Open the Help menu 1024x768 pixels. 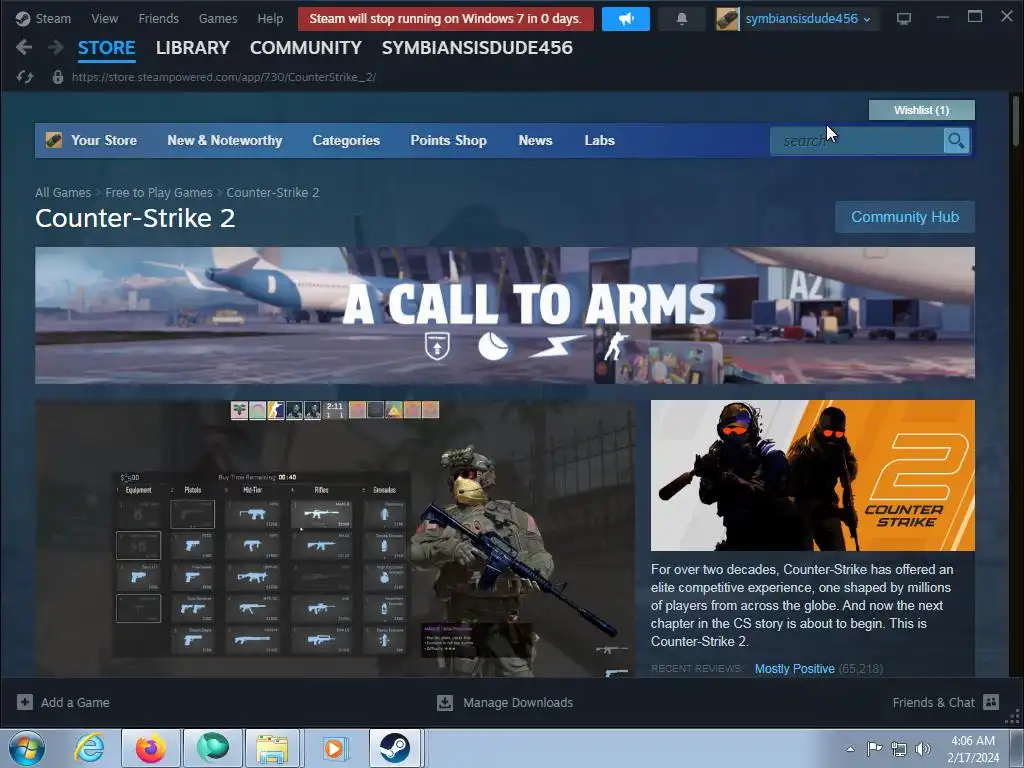pyautogui.click(x=270, y=18)
